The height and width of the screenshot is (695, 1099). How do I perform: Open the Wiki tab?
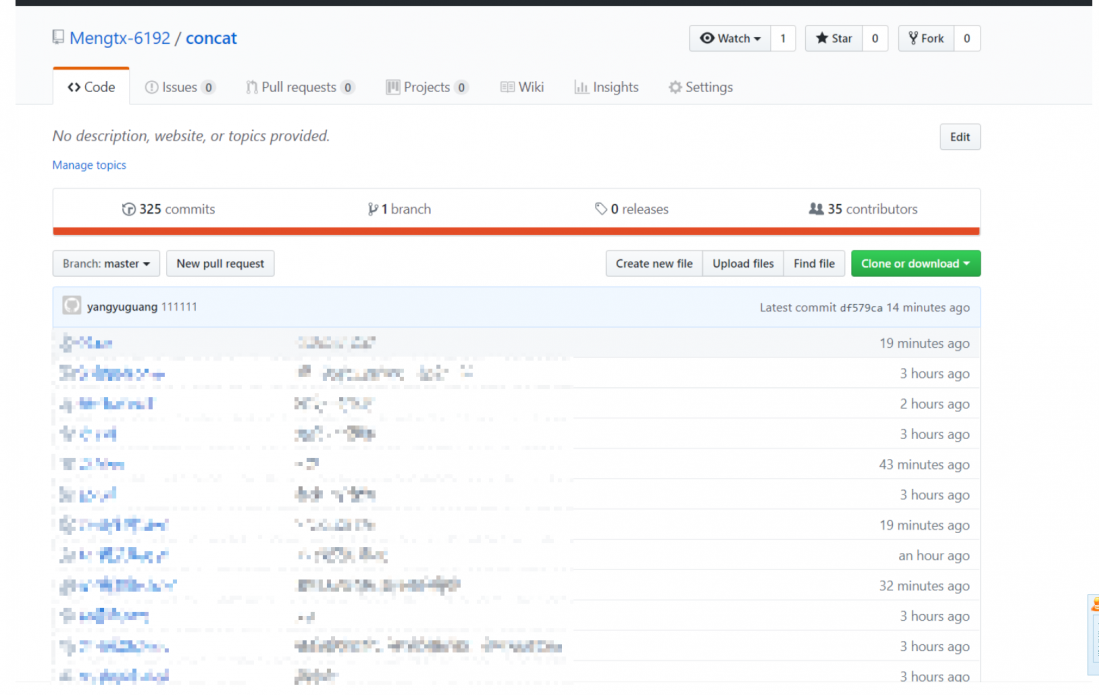coord(522,87)
